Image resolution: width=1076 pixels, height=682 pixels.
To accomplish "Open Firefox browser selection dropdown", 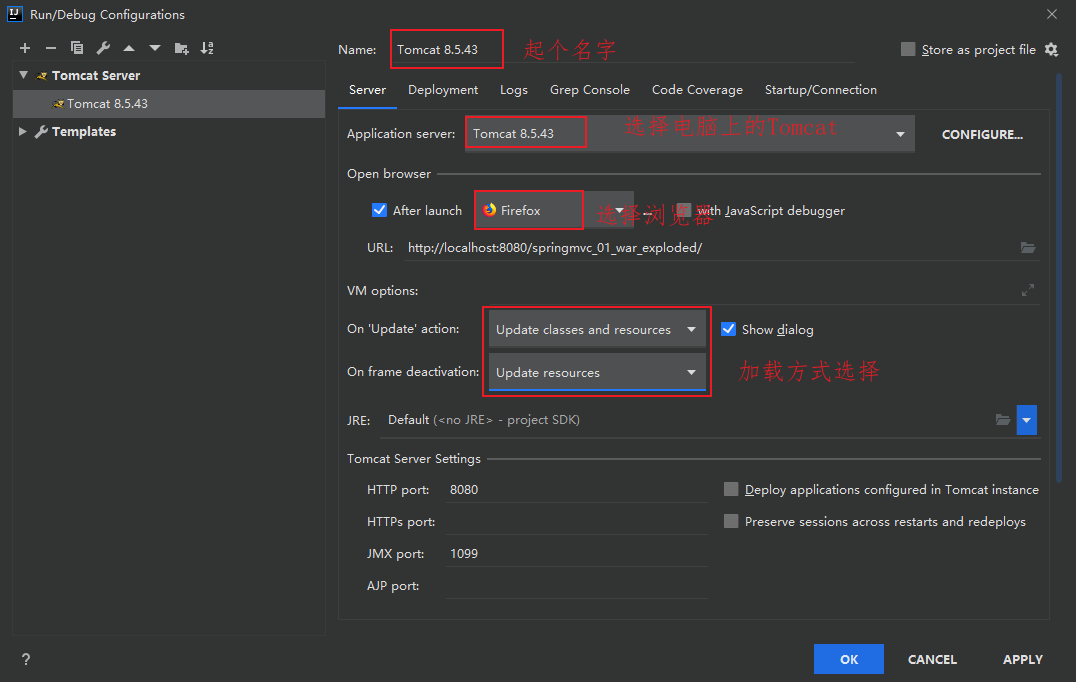I will tap(619, 211).
